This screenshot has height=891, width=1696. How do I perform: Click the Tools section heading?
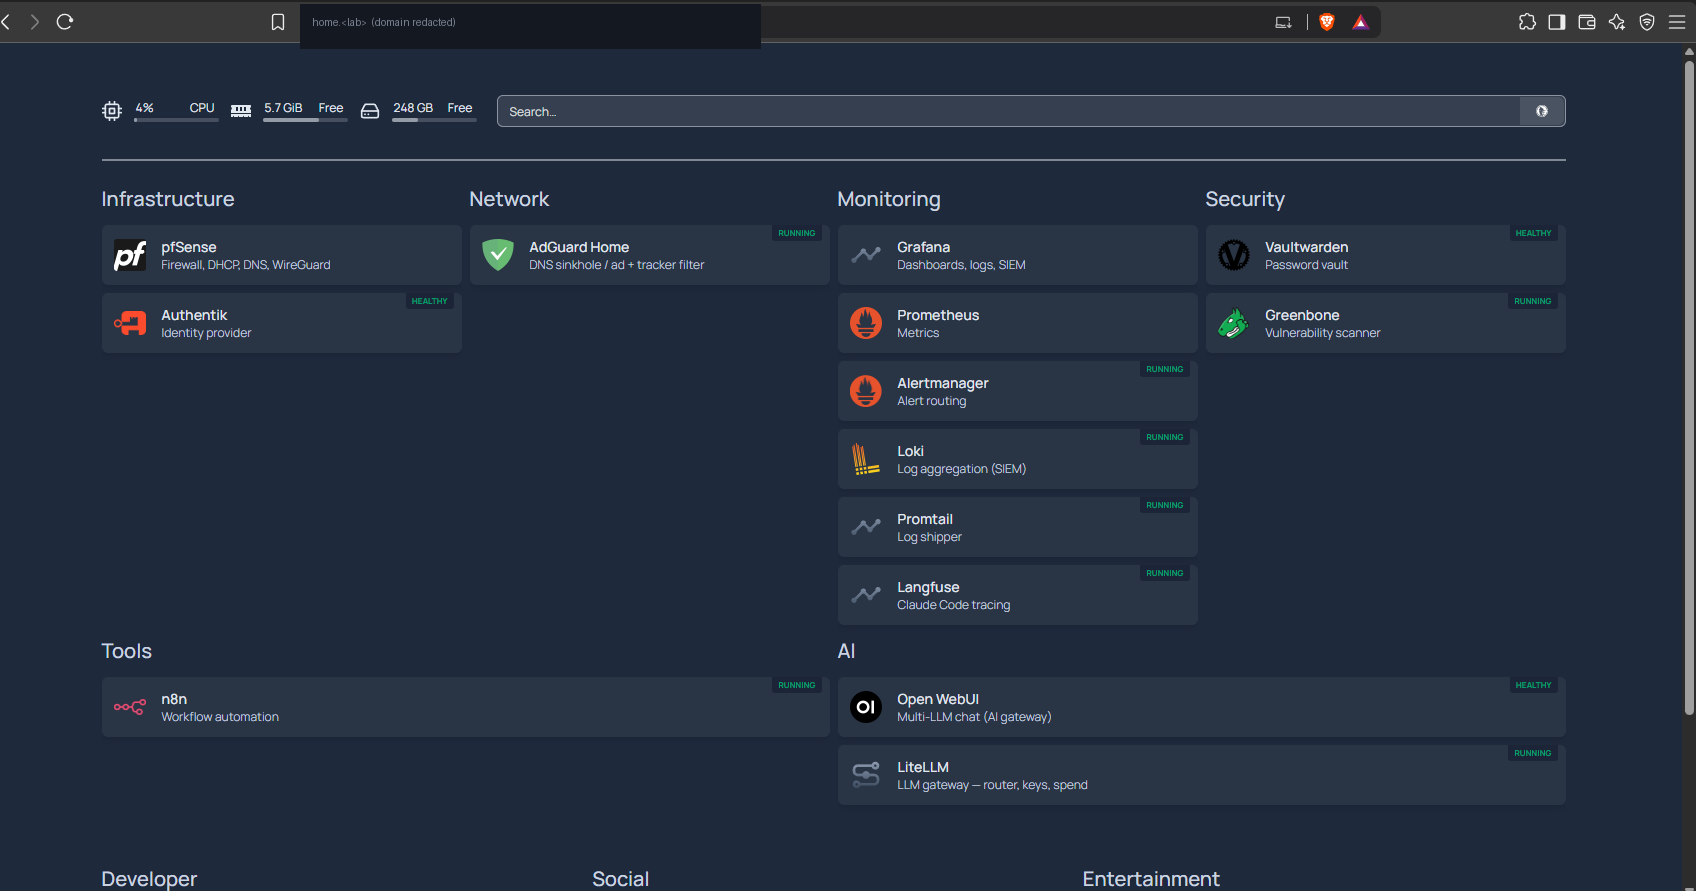(127, 651)
